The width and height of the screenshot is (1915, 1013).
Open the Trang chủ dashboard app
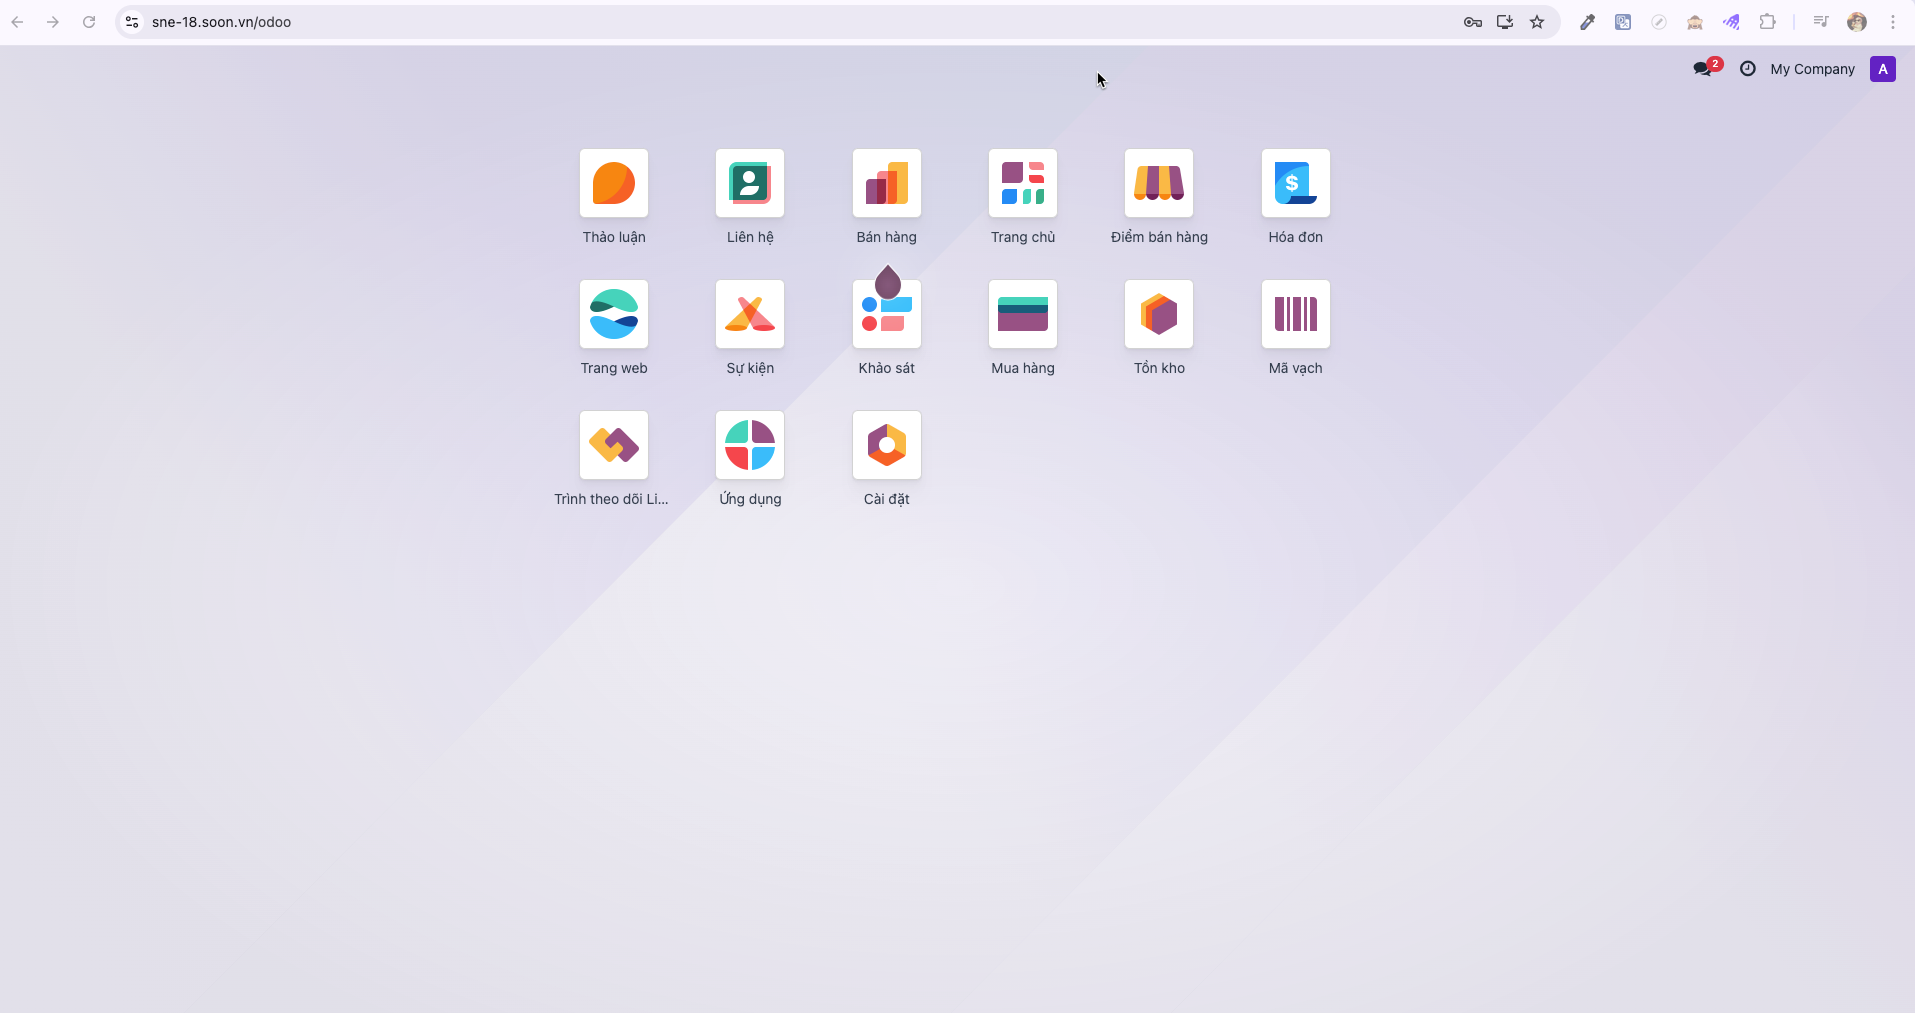(1023, 183)
